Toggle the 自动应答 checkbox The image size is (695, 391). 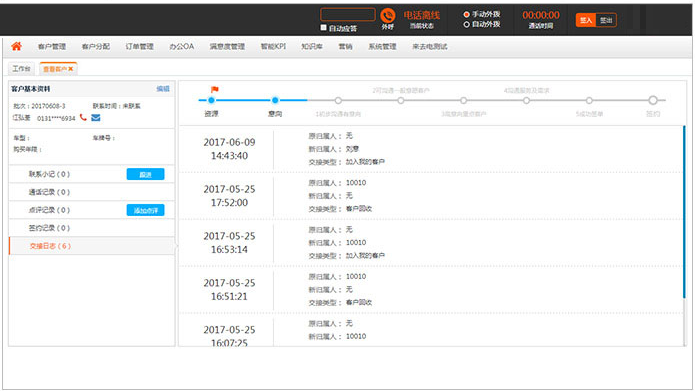[x=324, y=27]
